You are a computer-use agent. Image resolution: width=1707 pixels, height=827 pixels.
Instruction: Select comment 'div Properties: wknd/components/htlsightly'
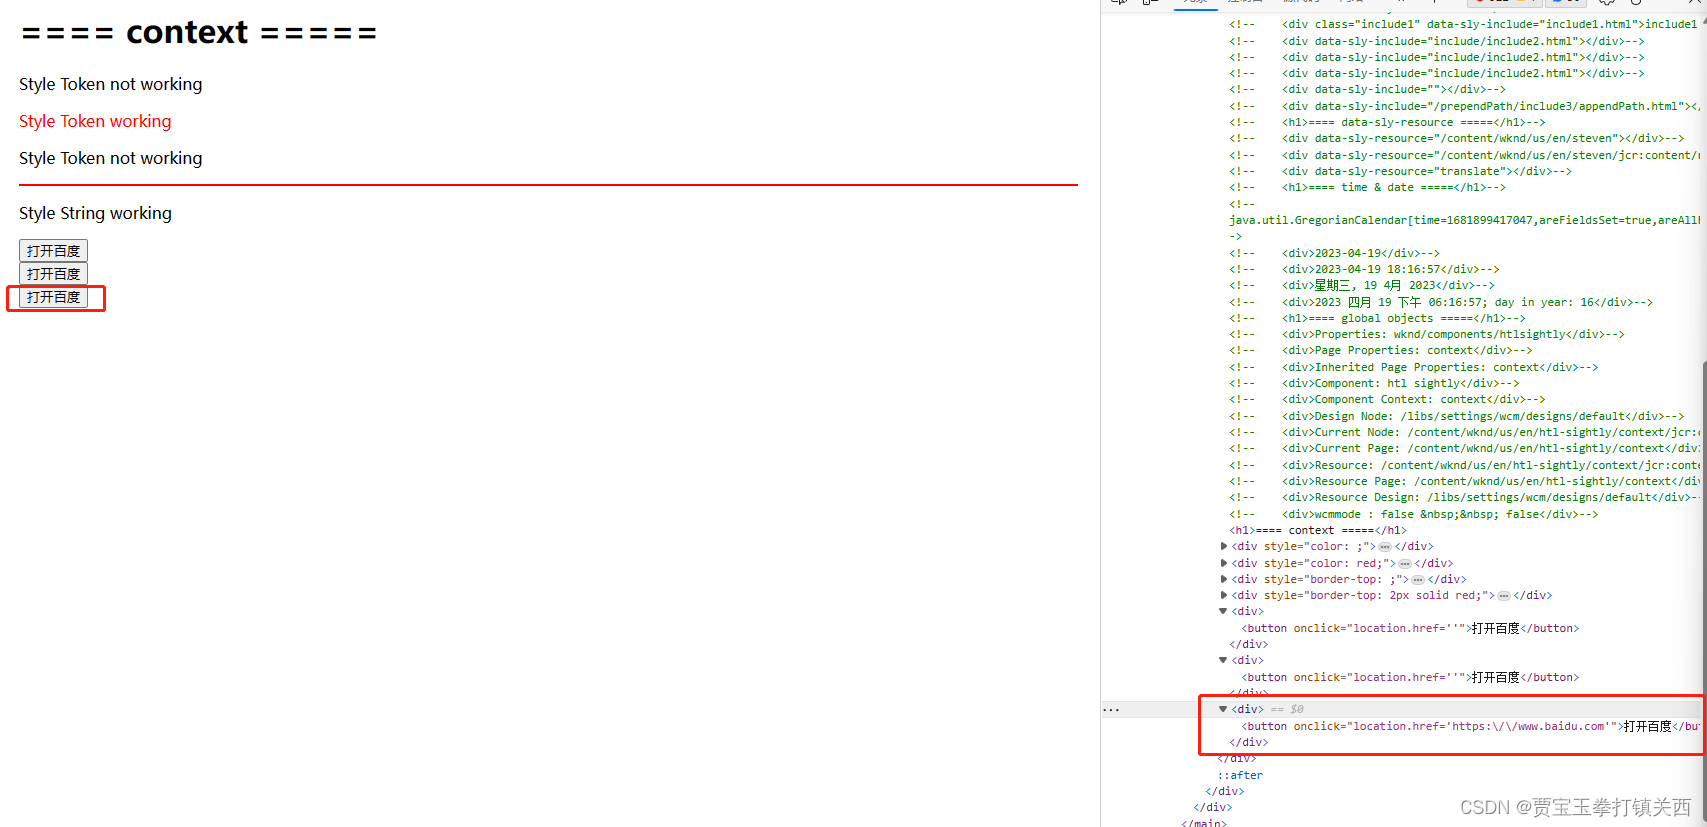pyautogui.click(x=1427, y=334)
